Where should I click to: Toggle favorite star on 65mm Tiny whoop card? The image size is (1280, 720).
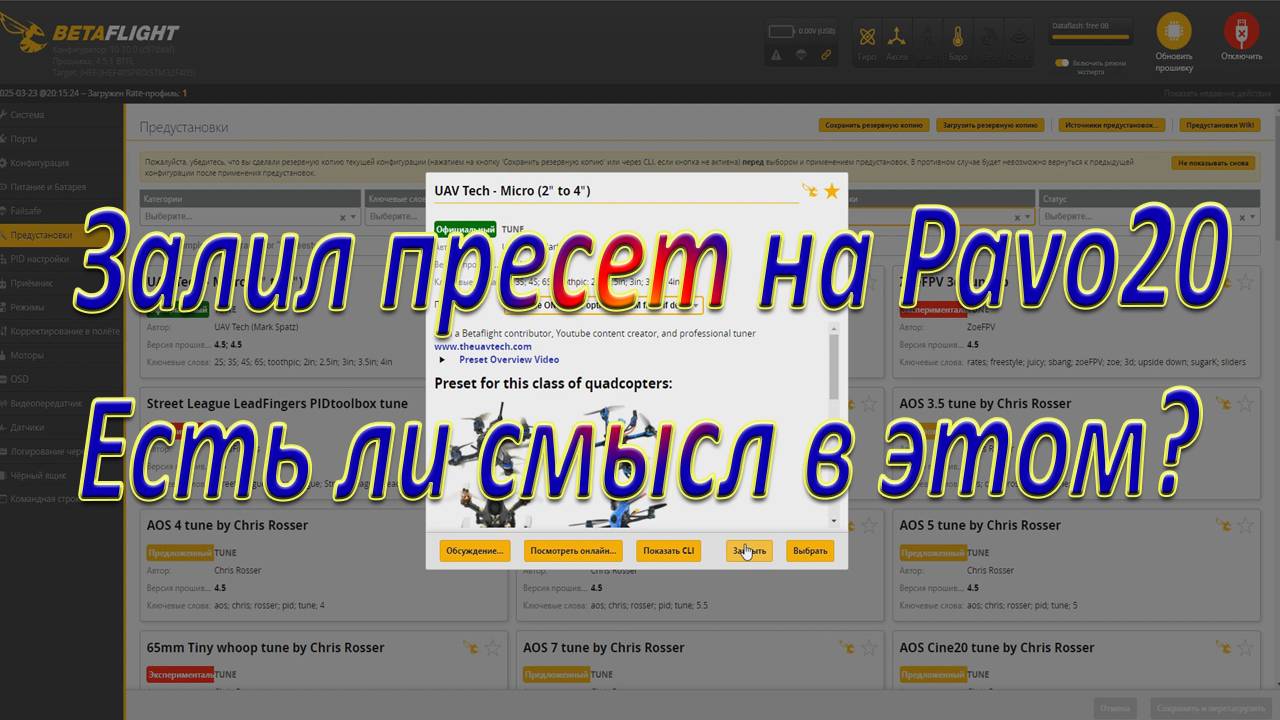pos(493,648)
